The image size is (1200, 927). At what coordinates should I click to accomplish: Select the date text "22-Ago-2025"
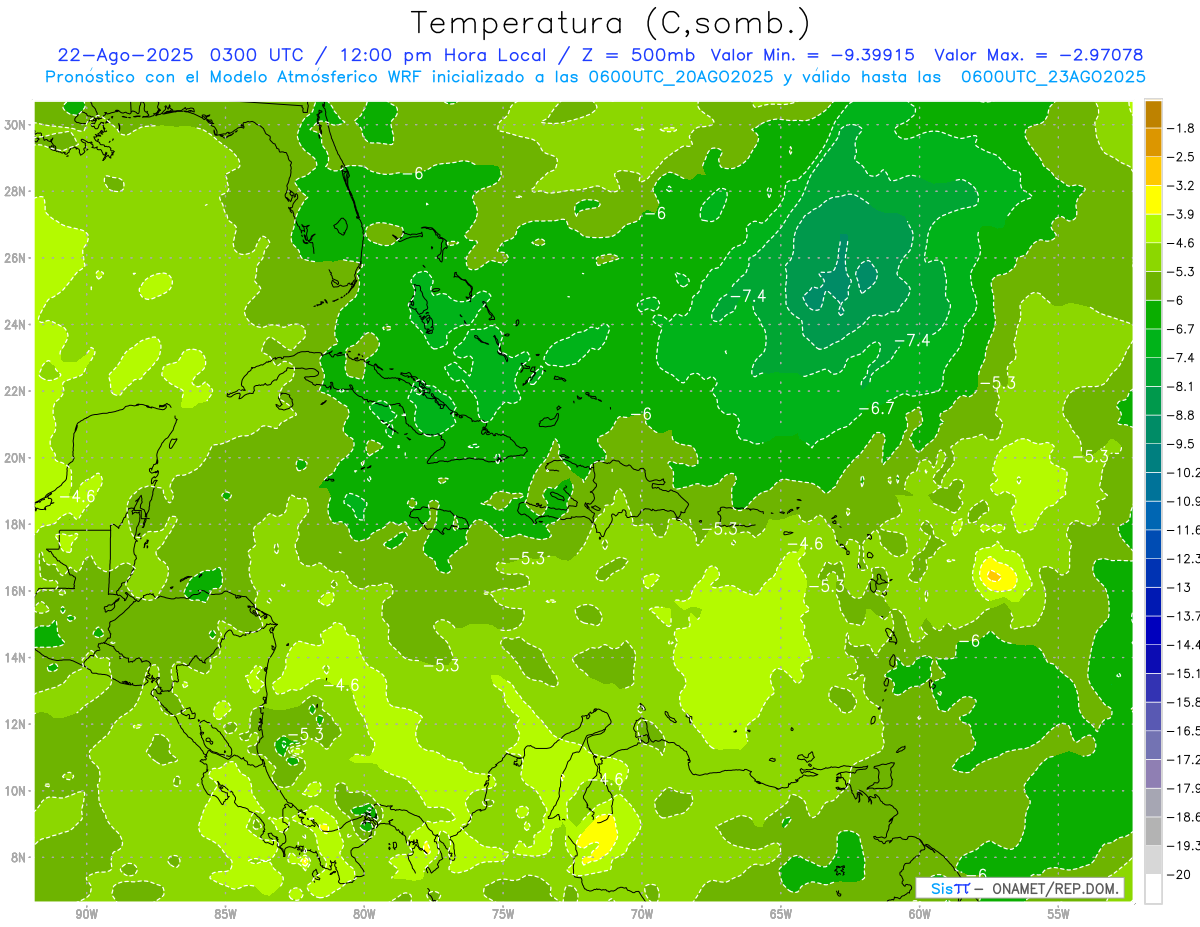pyautogui.click(x=126, y=55)
